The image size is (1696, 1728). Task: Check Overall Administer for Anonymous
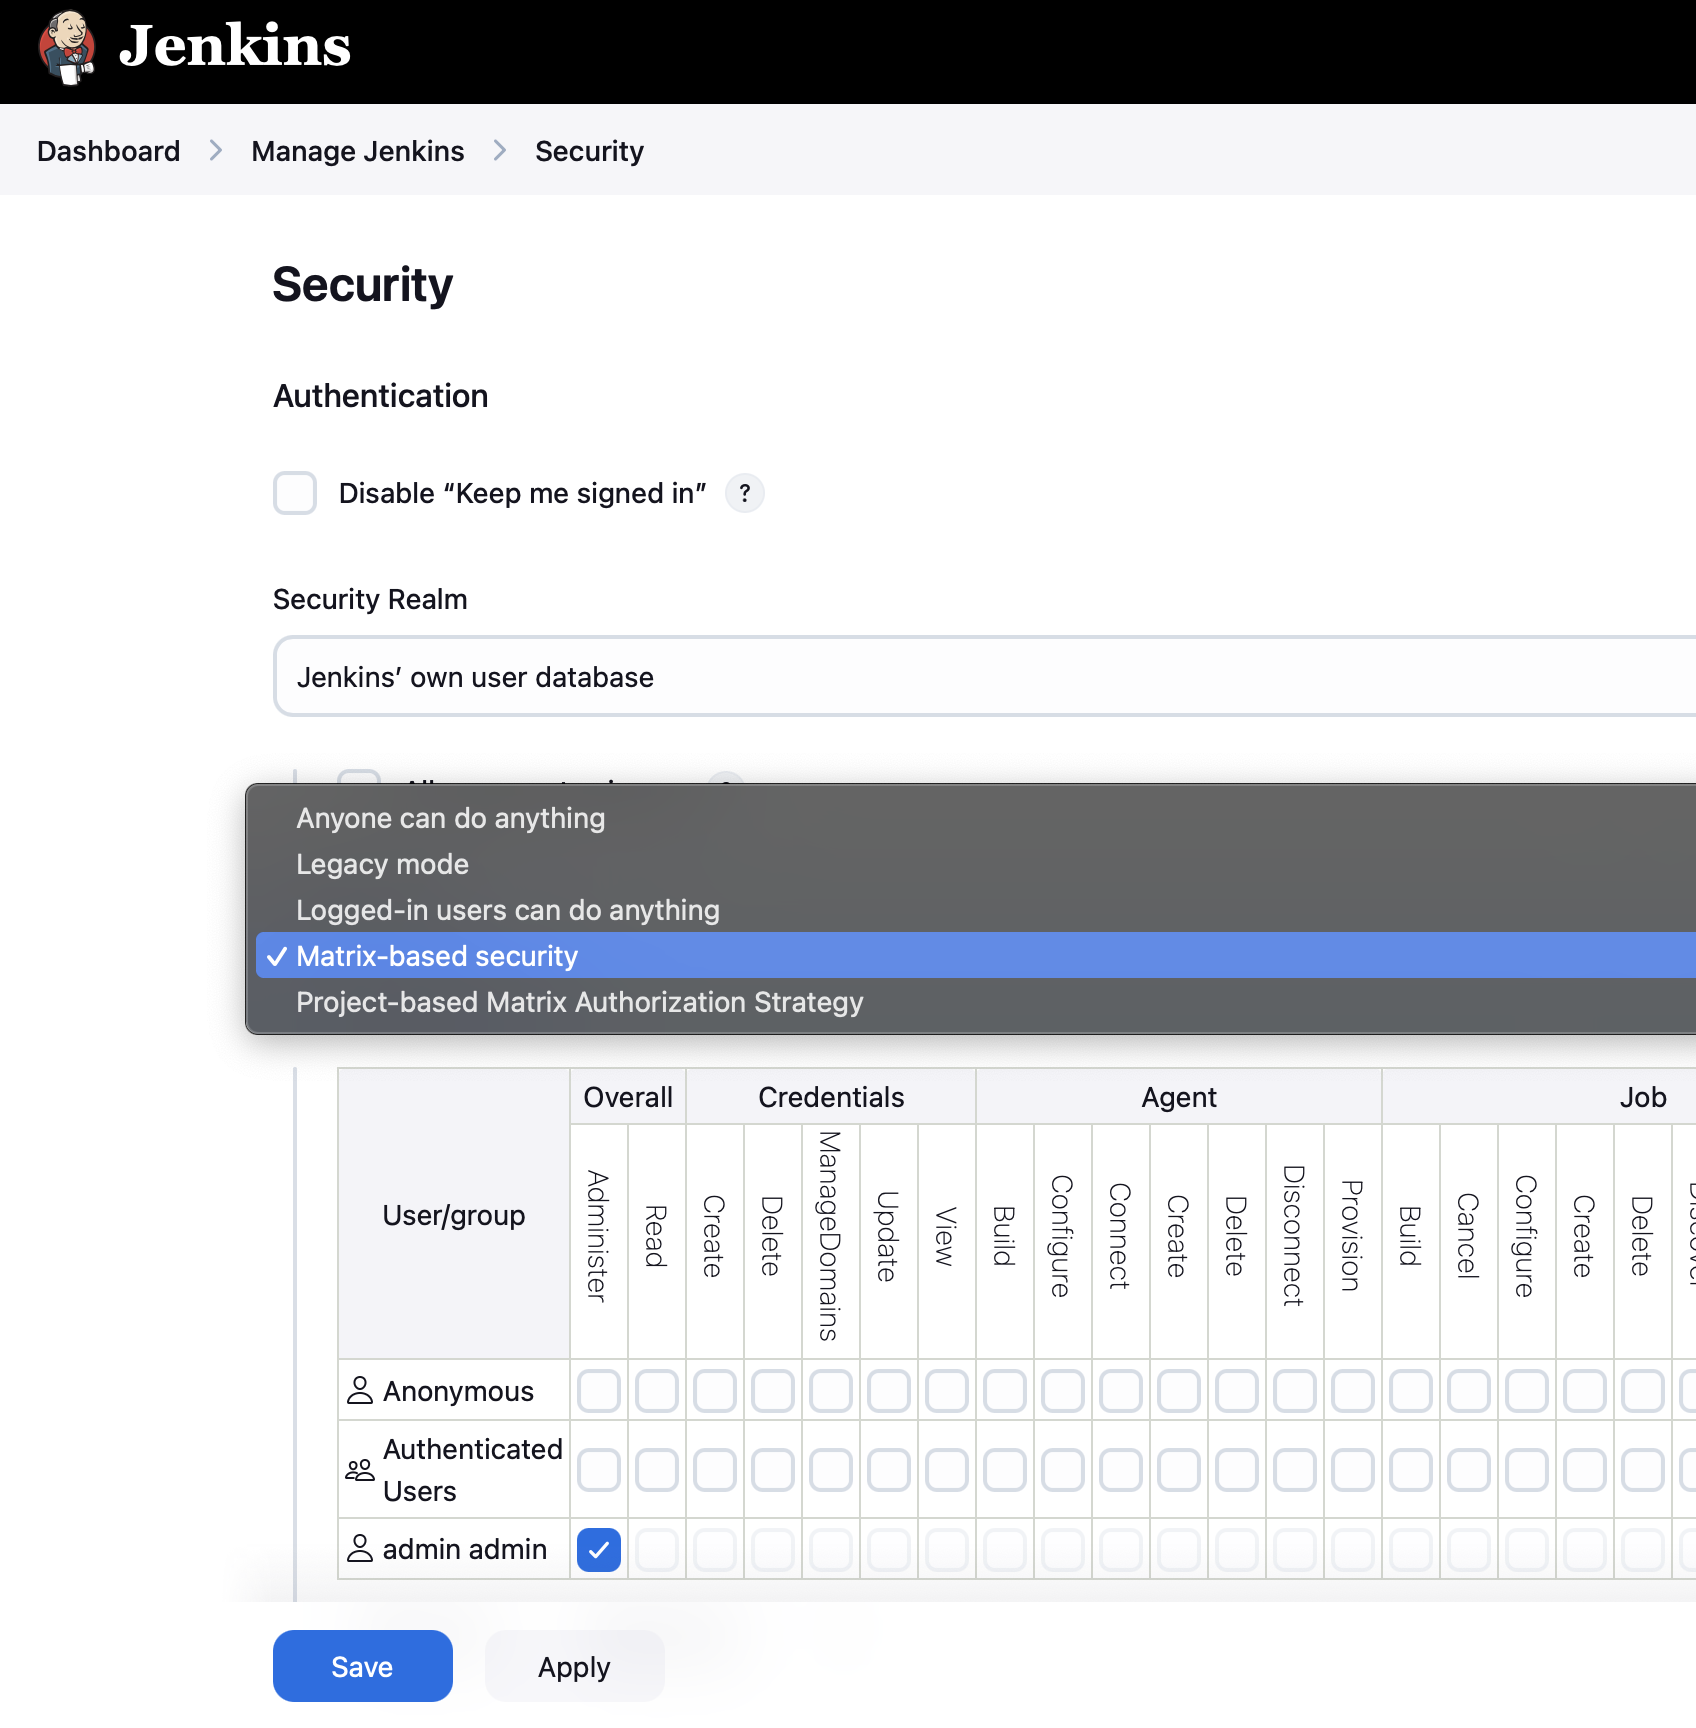click(x=599, y=1391)
